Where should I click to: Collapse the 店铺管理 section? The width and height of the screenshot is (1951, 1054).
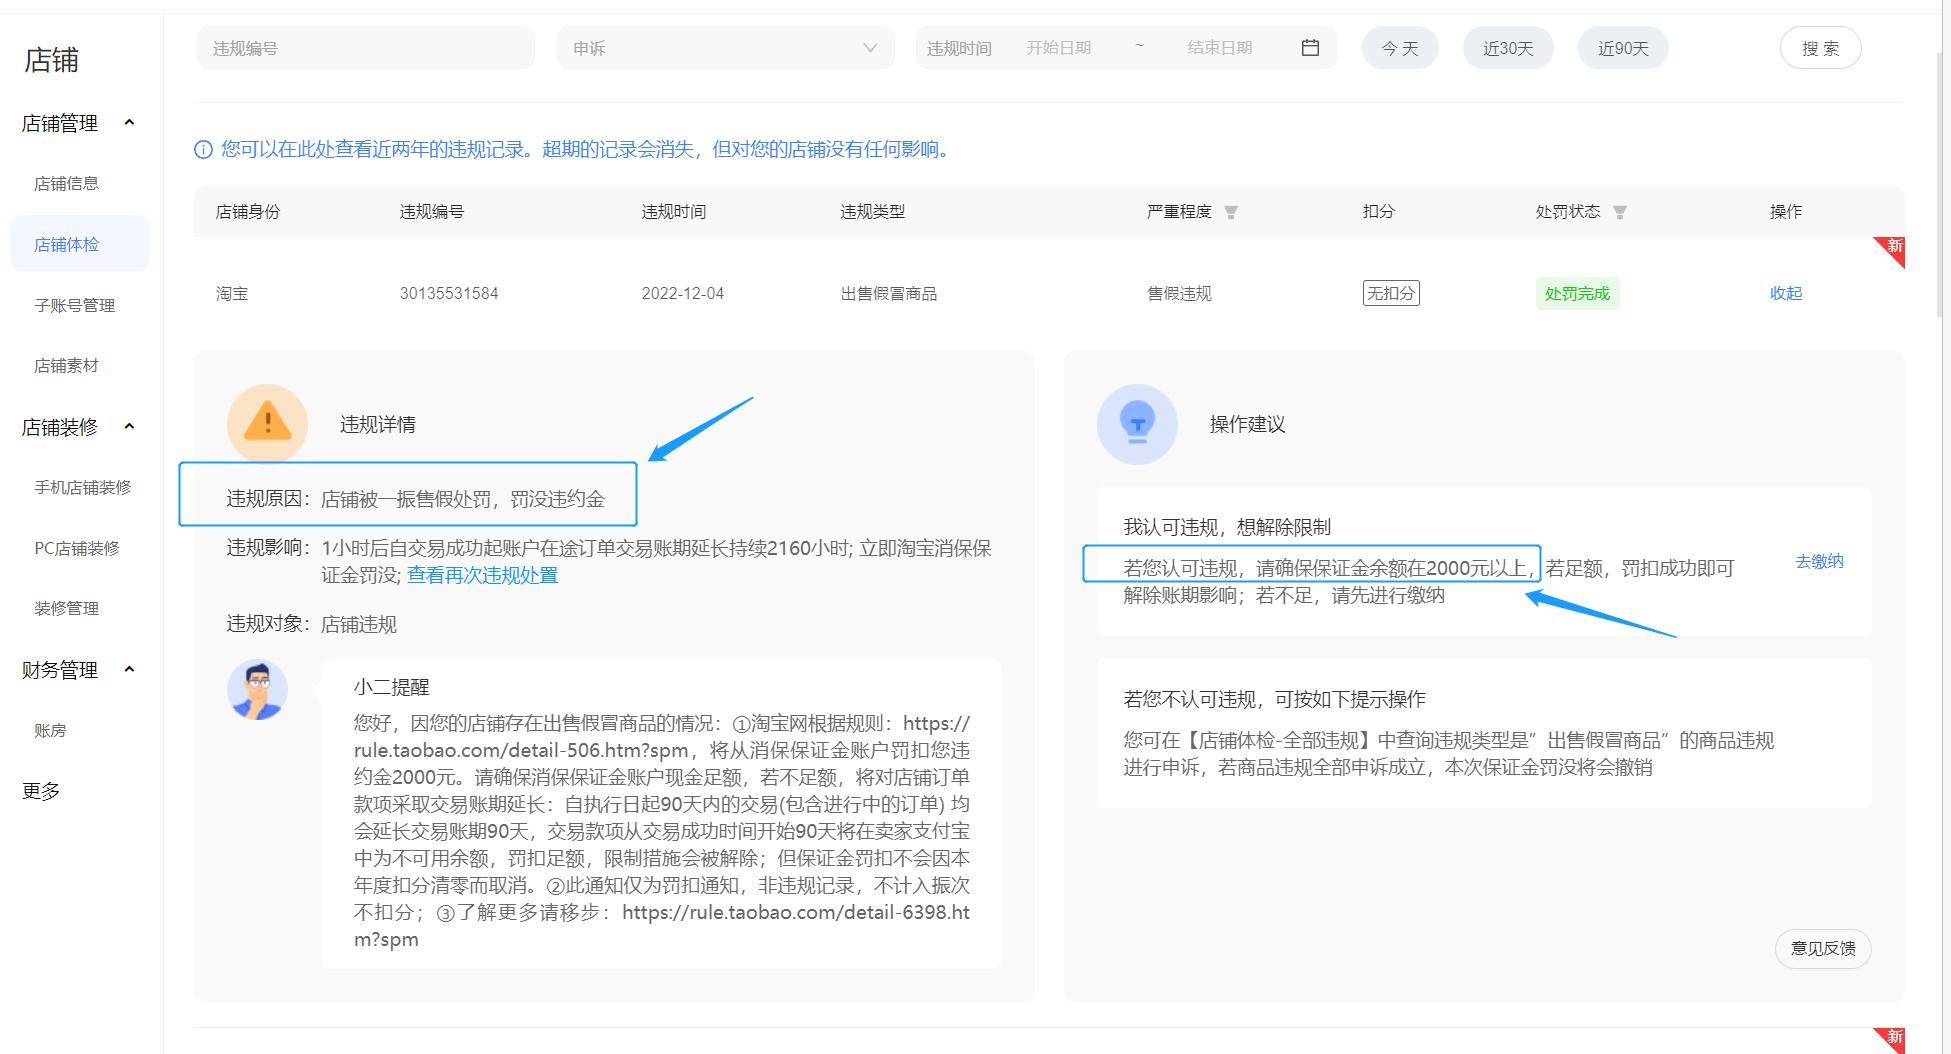tap(129, 123)
